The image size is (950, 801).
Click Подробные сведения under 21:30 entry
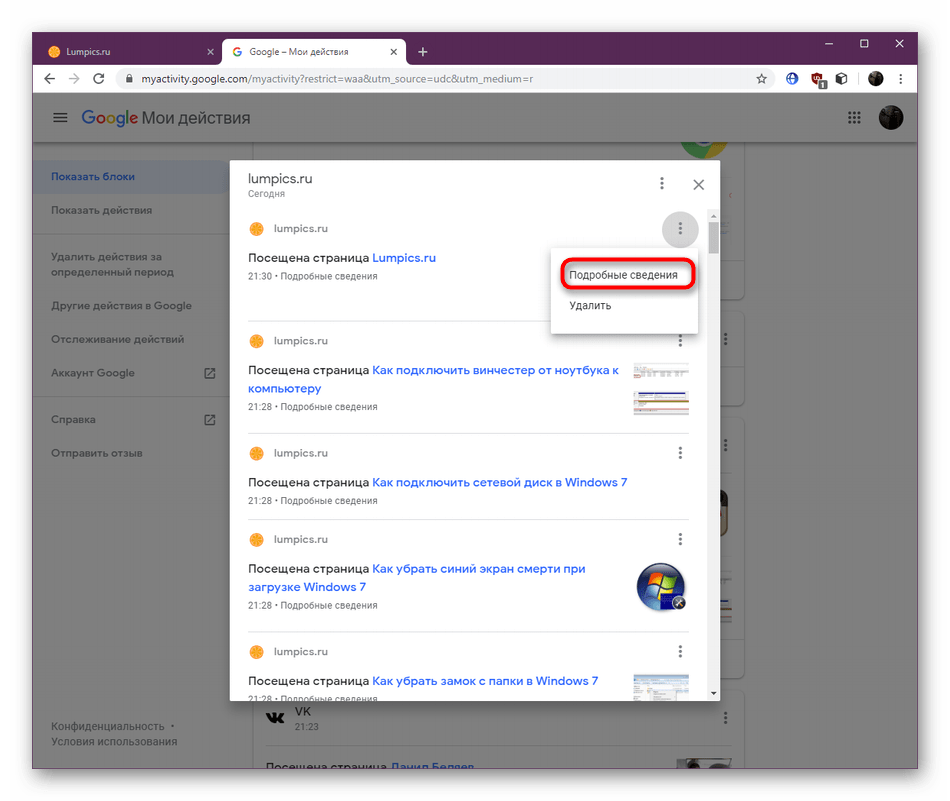328,276
